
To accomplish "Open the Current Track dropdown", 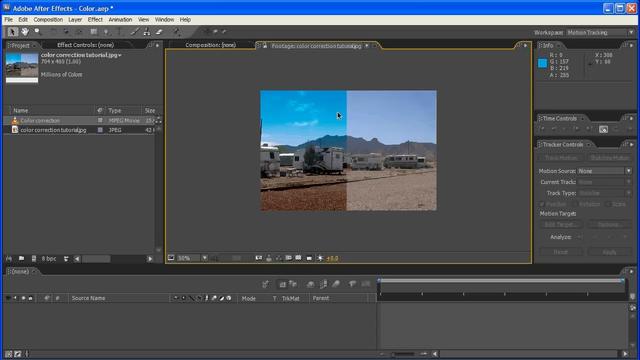I will (x=604, y=182).
